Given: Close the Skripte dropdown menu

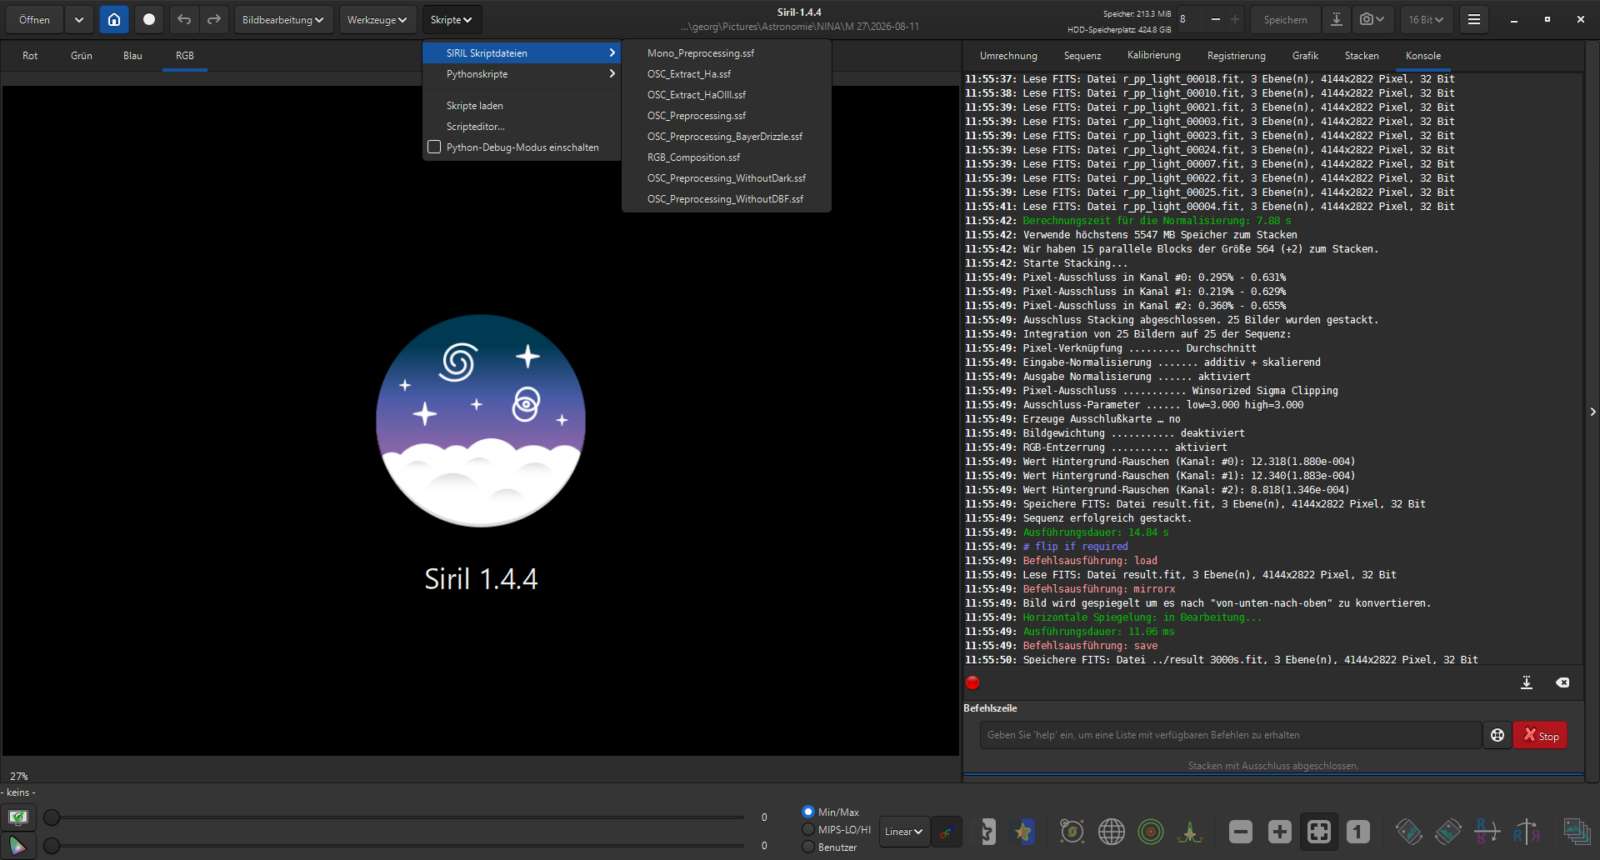Looking at the screenshot, I should (451, 19).
